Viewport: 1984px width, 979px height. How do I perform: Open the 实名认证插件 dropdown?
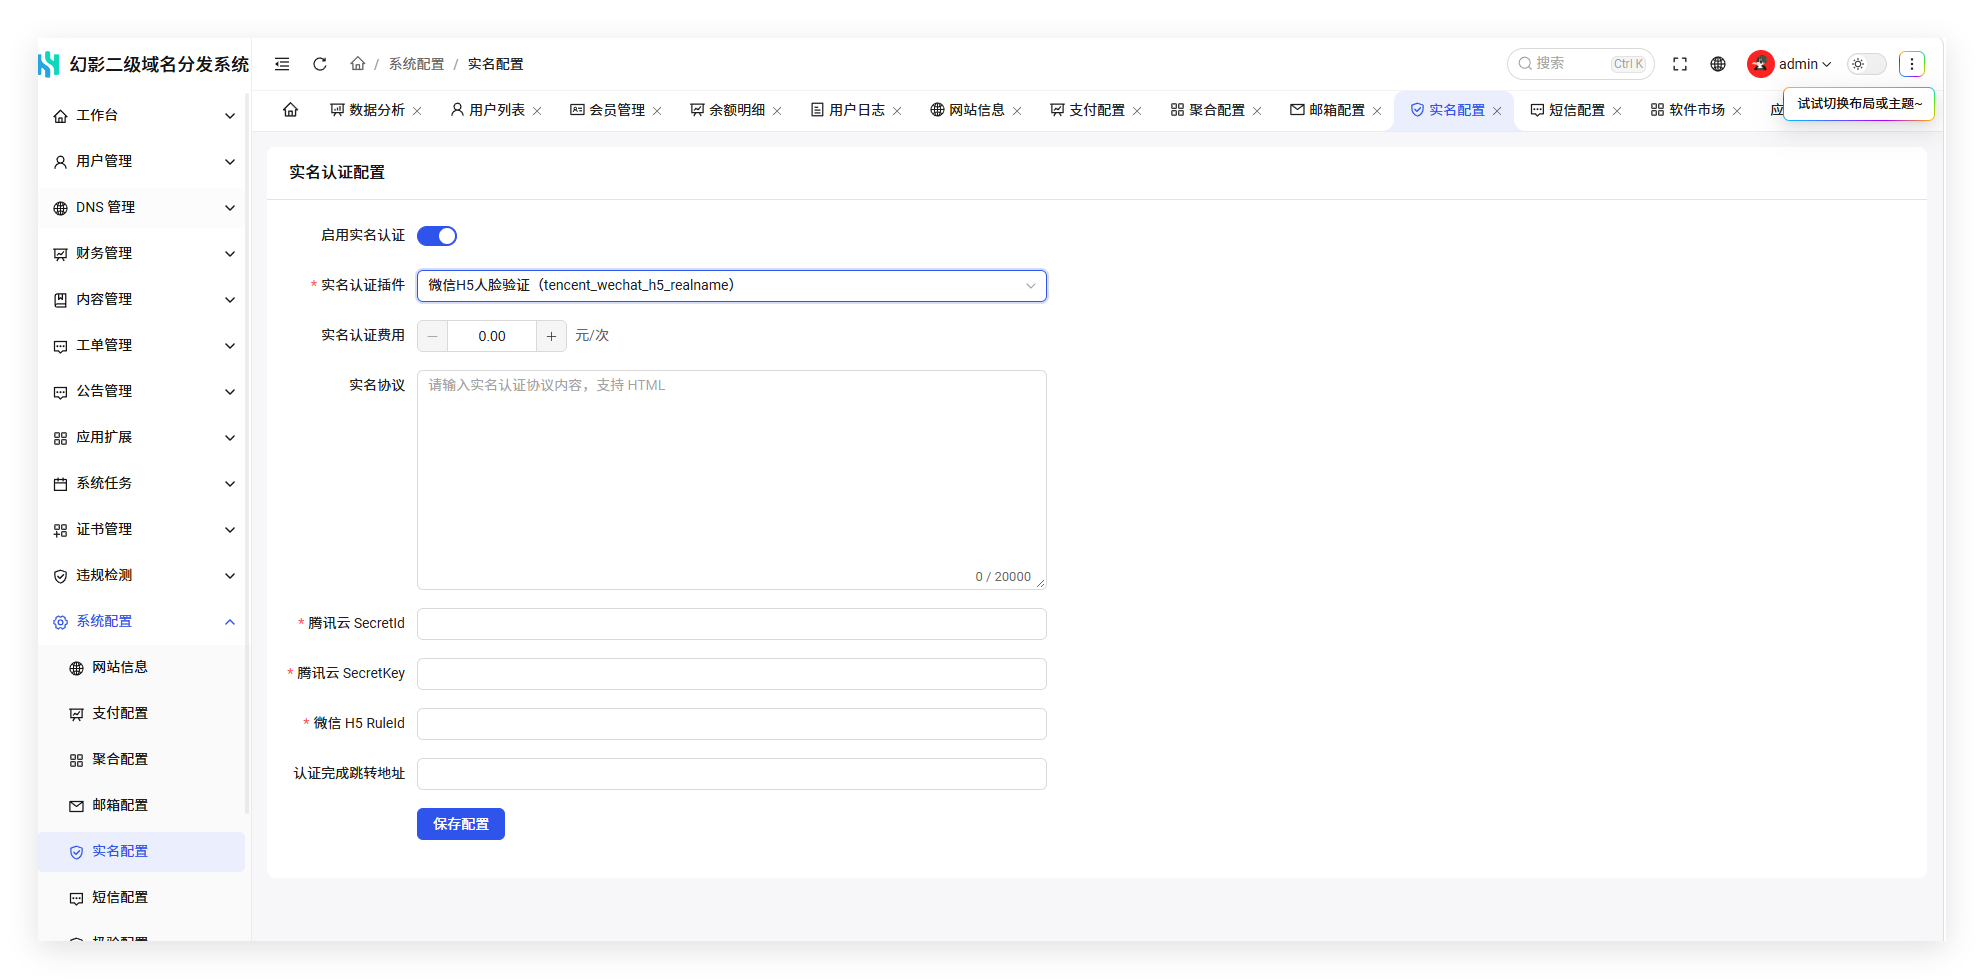coord(732,286)
